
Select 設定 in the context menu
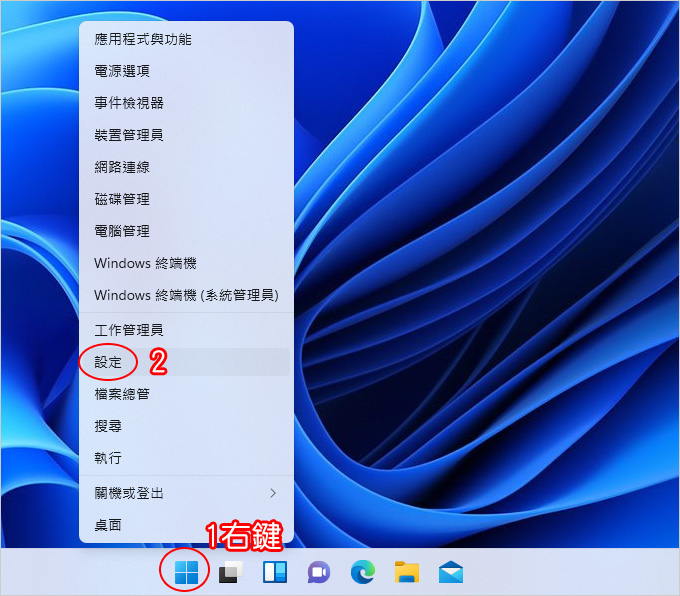tap(186, 362)
